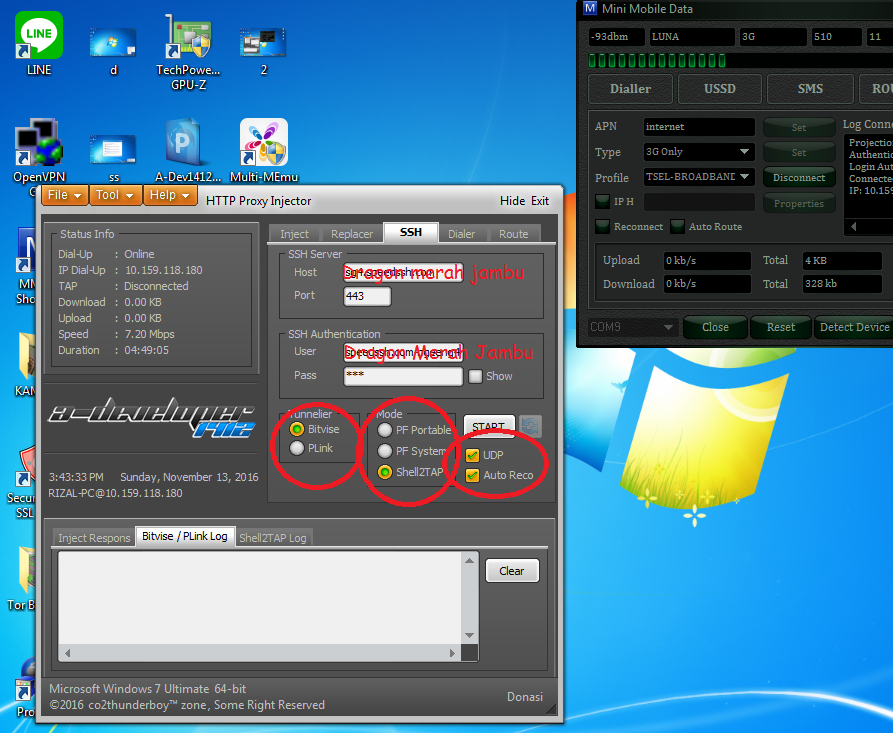Click the reconnect icon beside START
The width and height of the screenshot is (893, 733).
[530, 425]
